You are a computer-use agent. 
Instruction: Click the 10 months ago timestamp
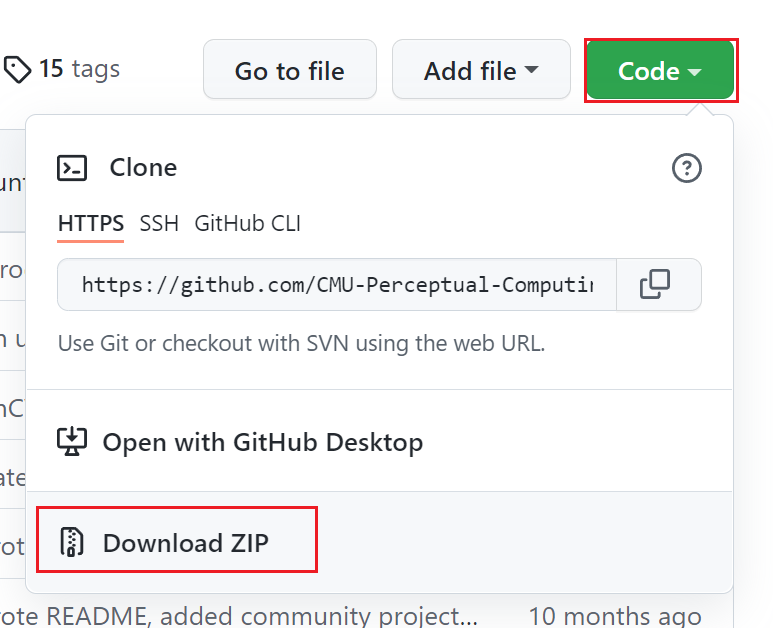pos(614,614)
